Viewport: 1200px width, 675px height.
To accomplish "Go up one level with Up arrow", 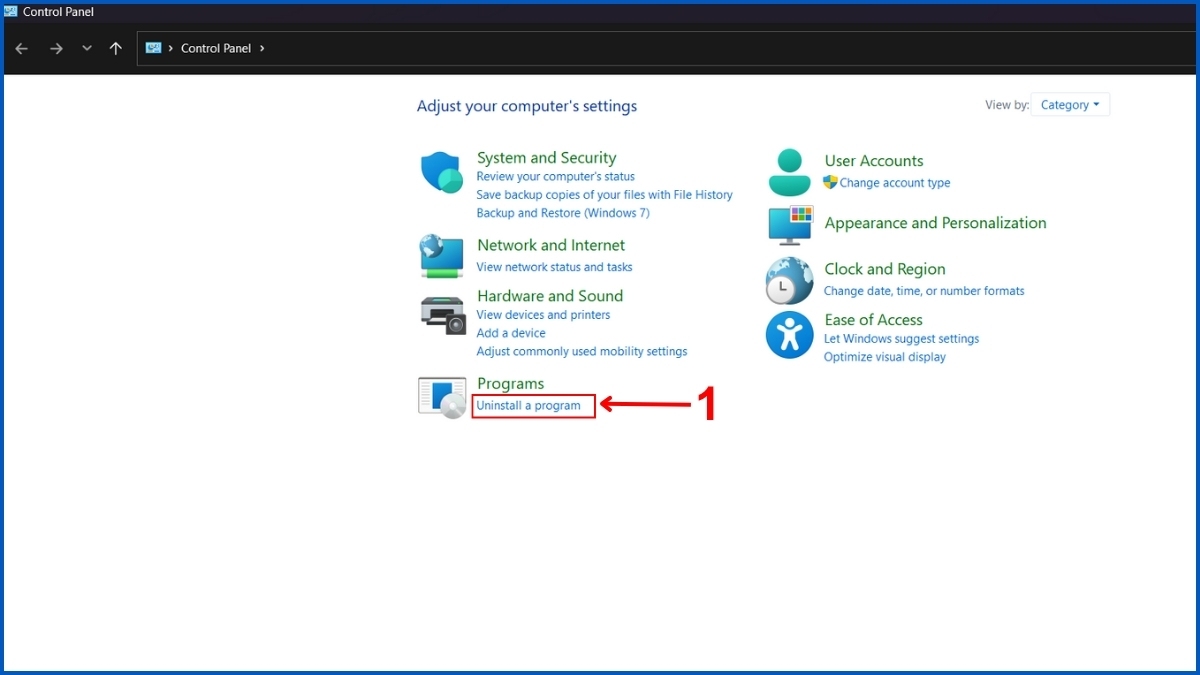I will [x=116, y=48].
